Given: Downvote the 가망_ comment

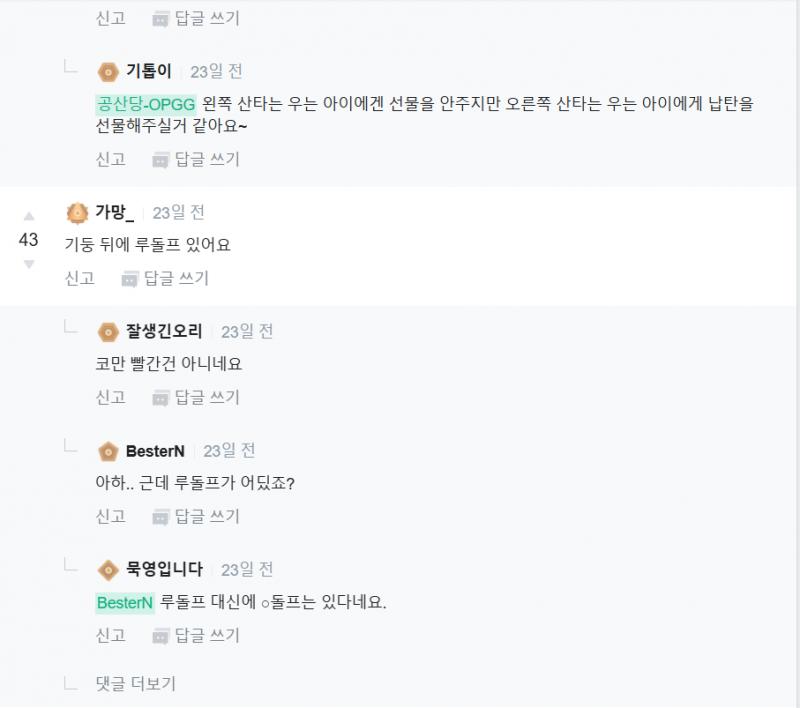Looking at the screenshot, I should coord(29,264).
